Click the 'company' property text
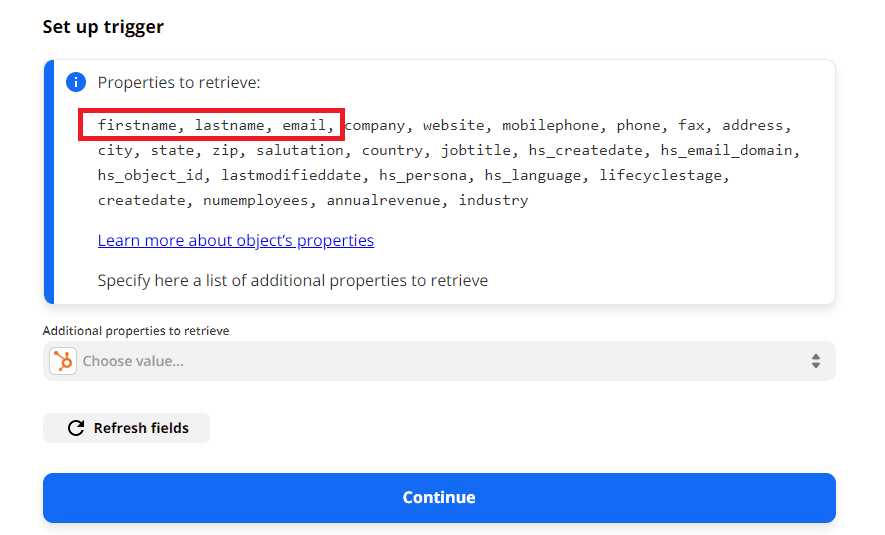 coord(374,126)
